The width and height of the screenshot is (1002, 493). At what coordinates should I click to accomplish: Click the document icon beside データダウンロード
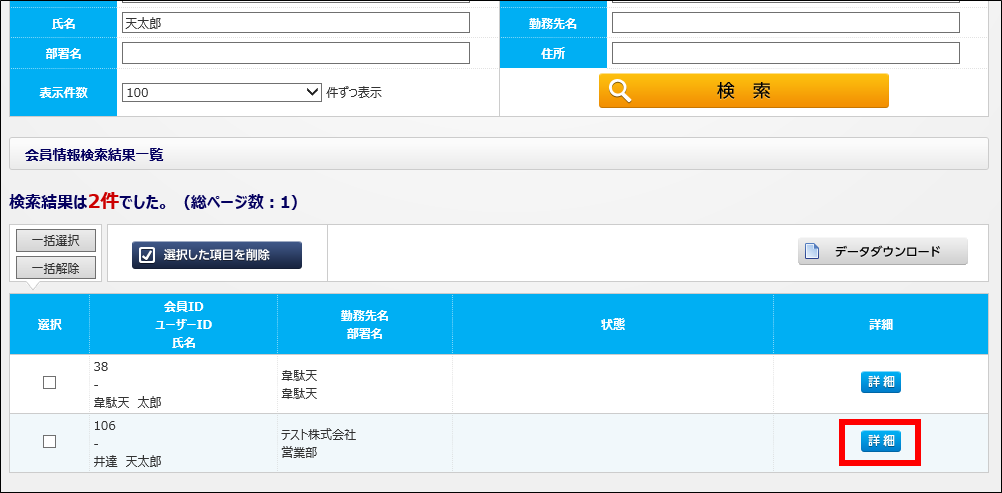click(812, 251)
